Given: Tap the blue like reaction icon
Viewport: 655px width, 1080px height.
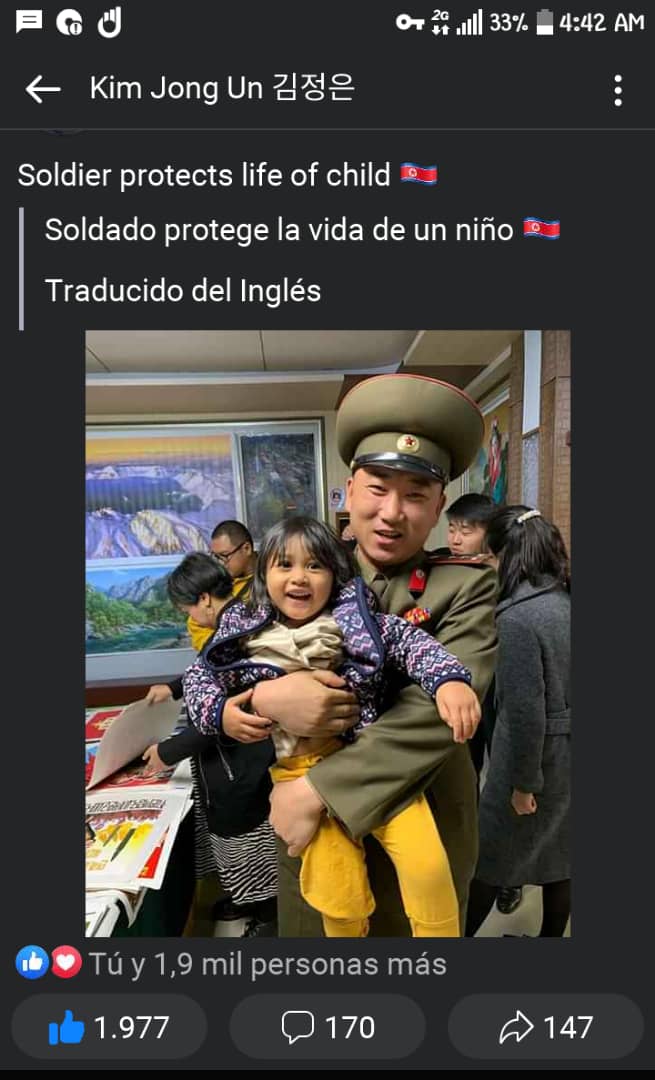Looking at the screenshot, I should pos(32,962).
